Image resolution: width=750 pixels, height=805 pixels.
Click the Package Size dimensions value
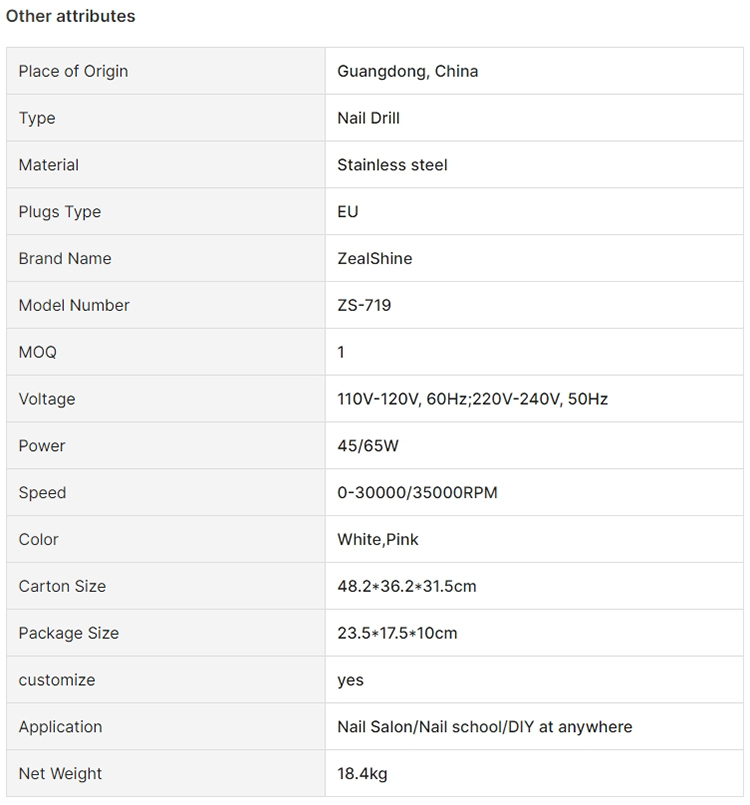(x=397, y=633)
